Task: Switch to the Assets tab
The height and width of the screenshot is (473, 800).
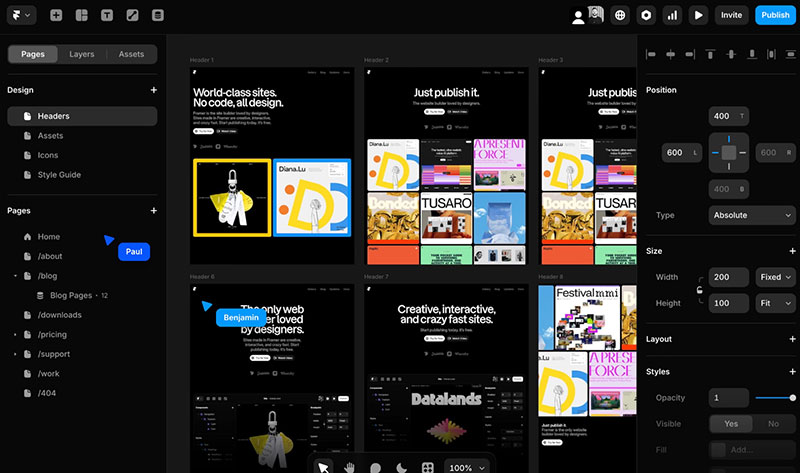Action: [x=131, y=54]
